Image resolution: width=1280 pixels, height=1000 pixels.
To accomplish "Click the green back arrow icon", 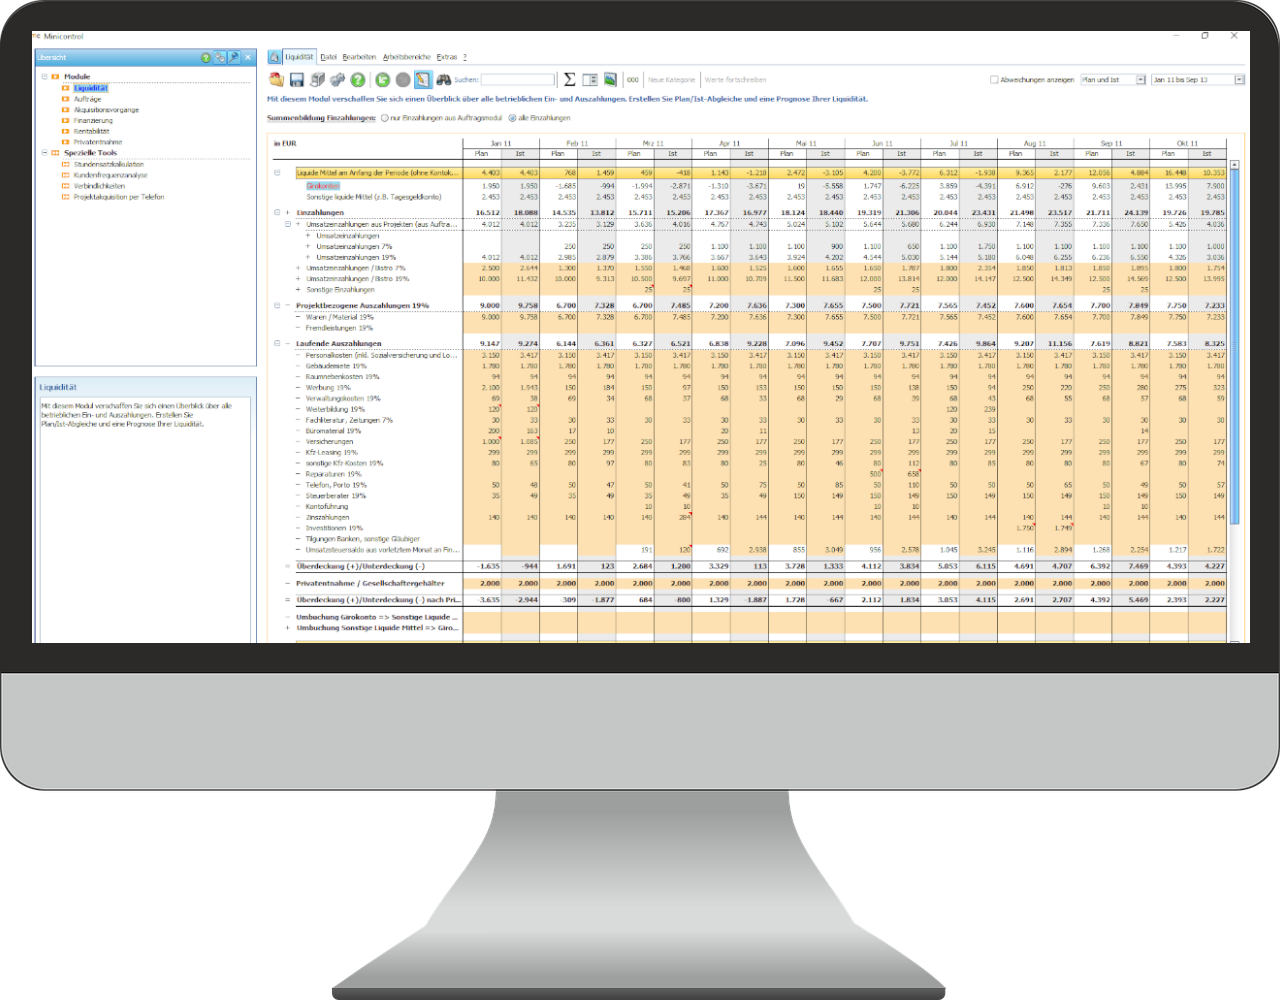I will pos(382,80).
